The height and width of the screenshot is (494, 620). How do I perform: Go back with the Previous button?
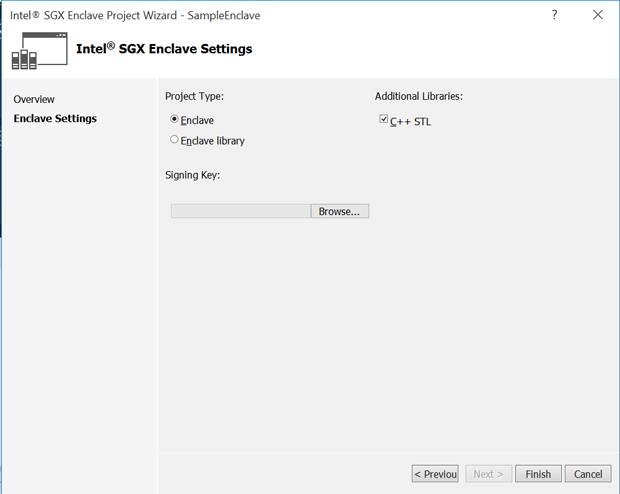[x=435, y=473]
